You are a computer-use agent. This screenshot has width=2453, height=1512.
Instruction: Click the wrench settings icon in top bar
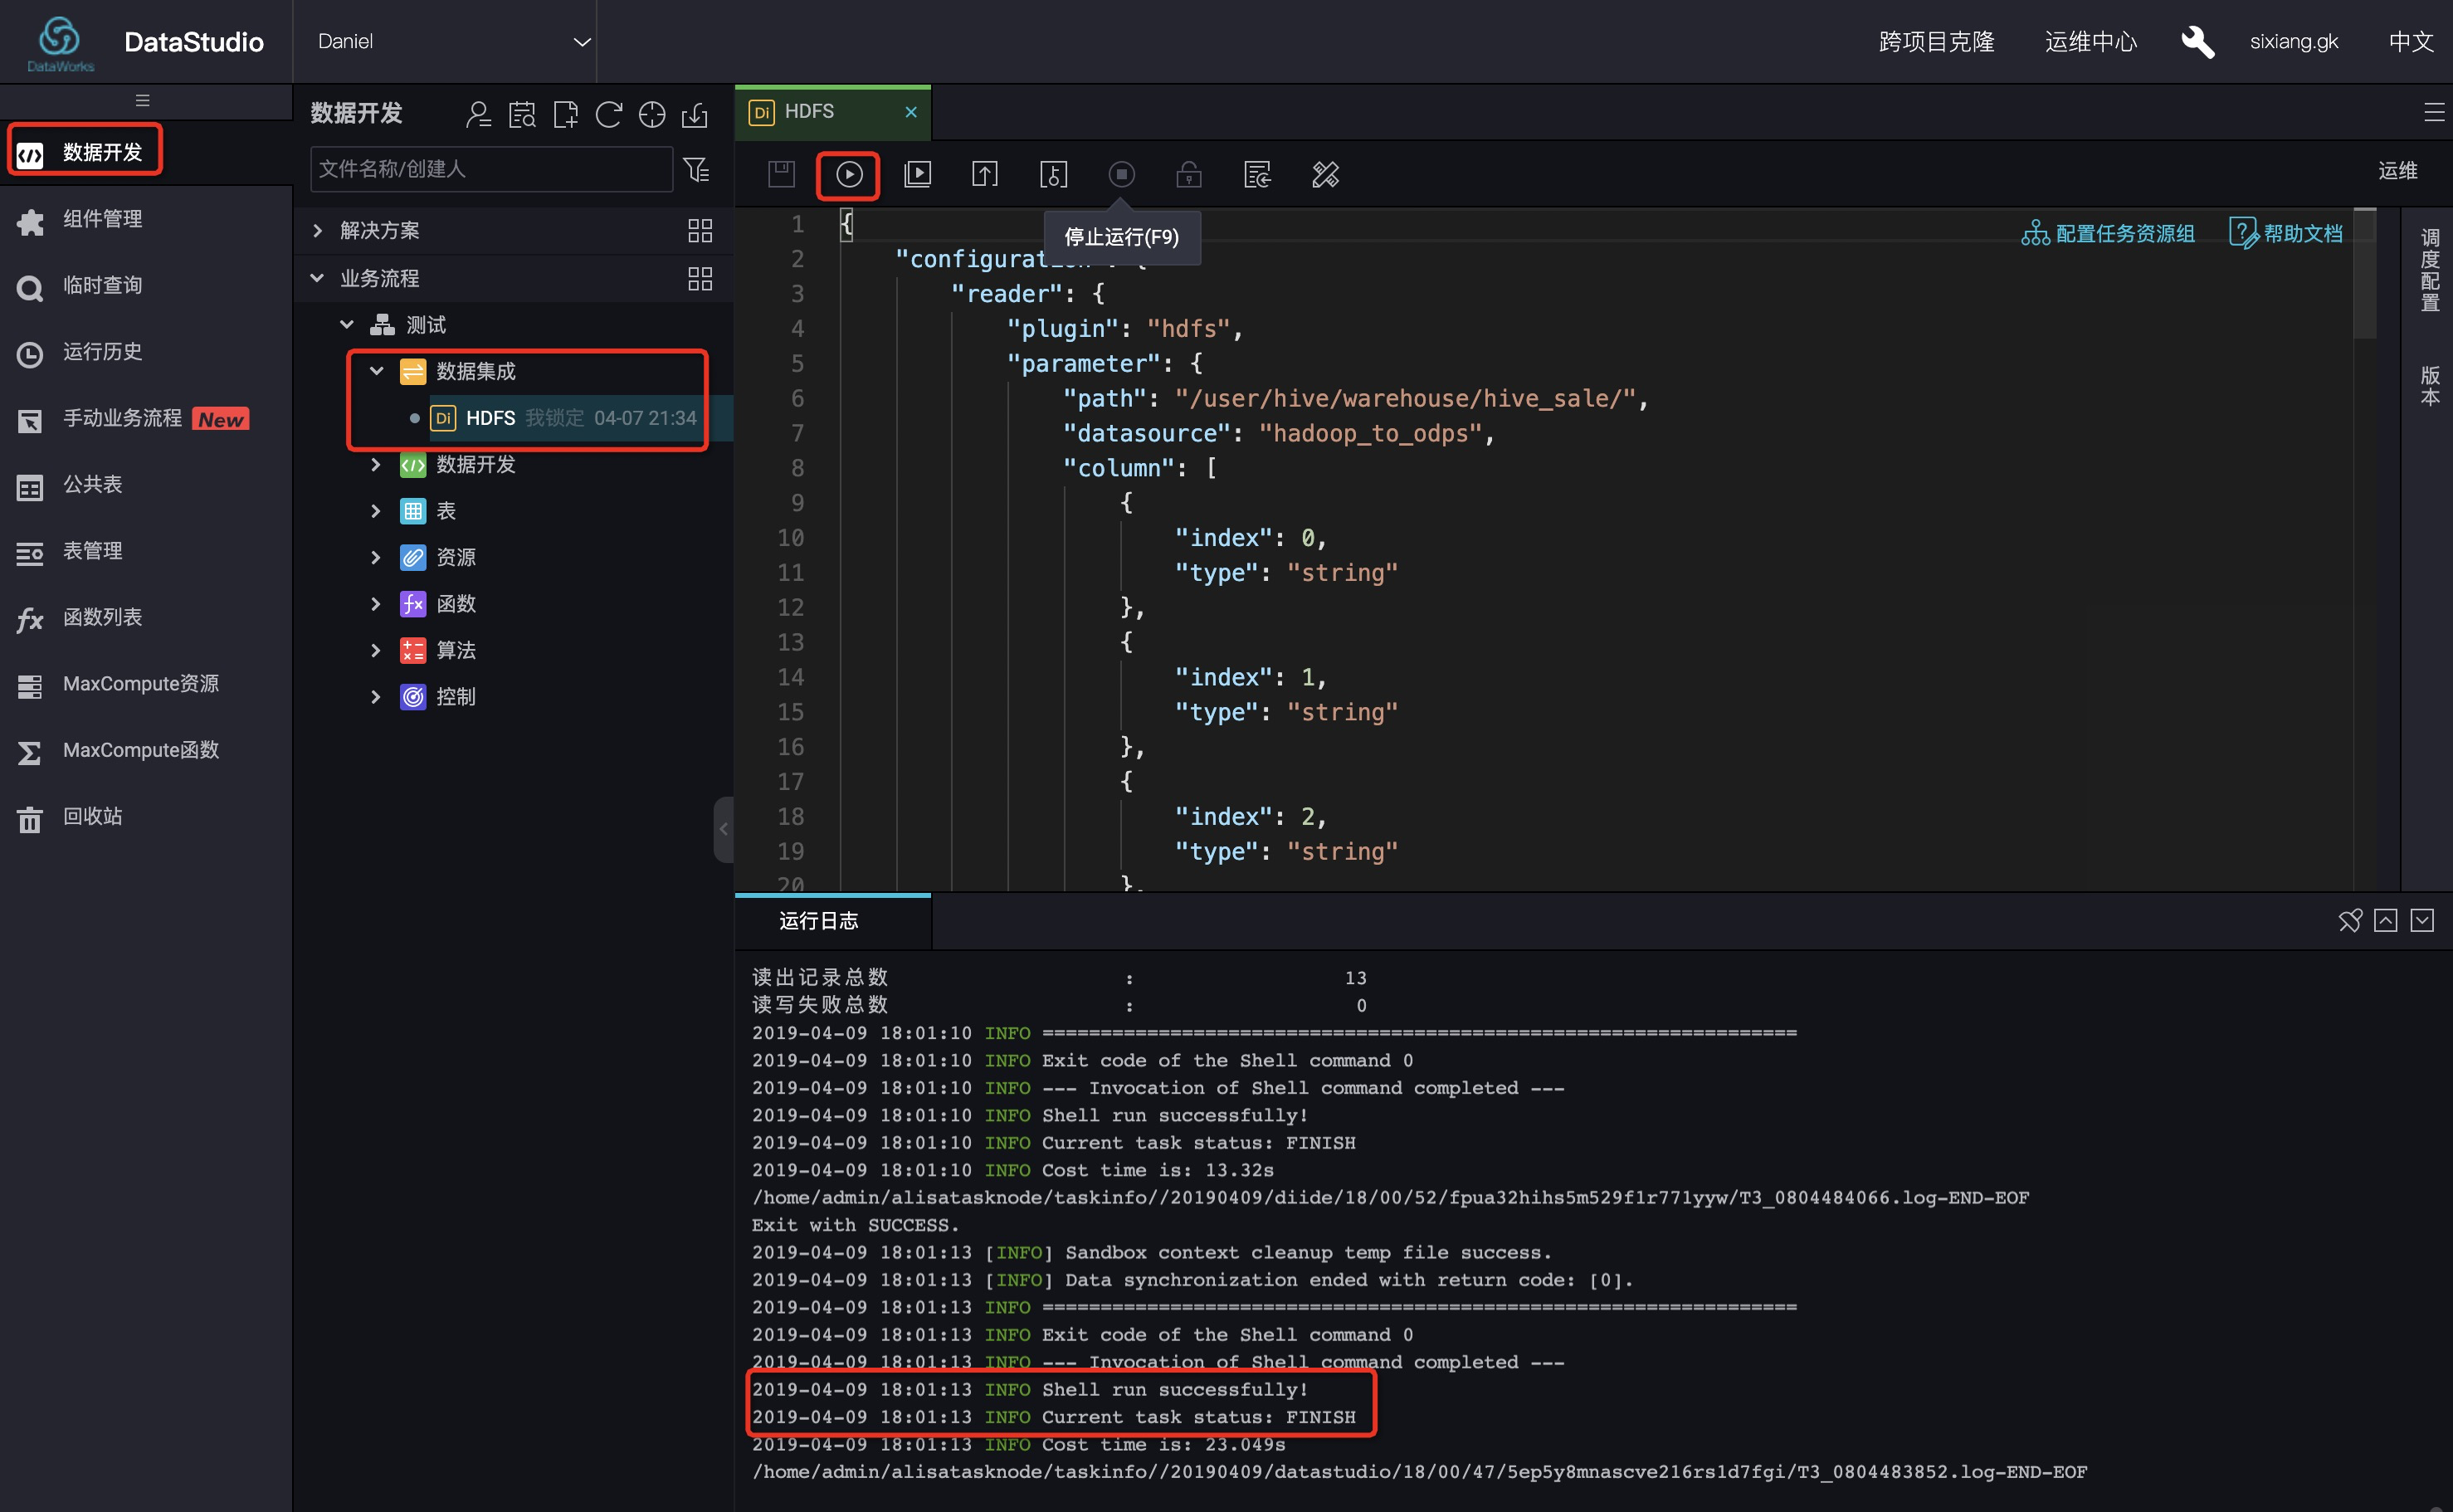[2196, 42]
